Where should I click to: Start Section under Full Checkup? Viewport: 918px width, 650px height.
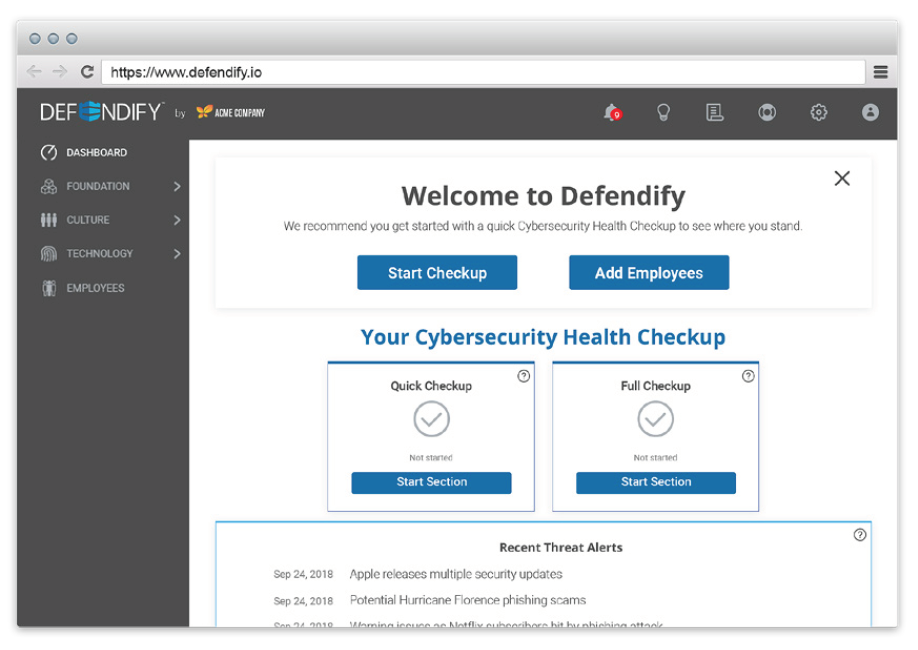tap(656, 483)
